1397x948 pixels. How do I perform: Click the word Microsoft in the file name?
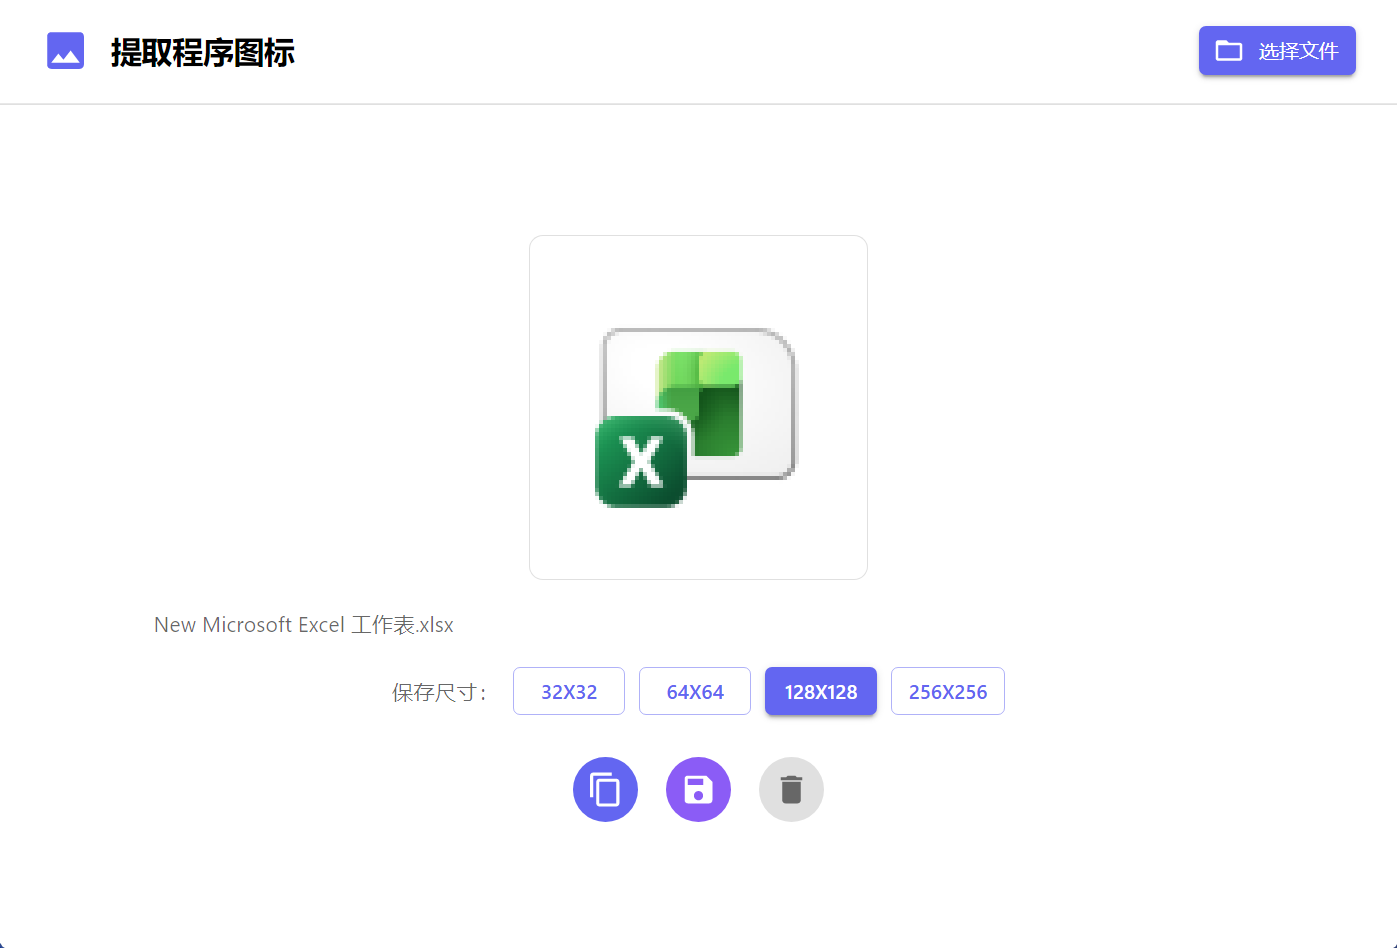click(x=247, y=625)
